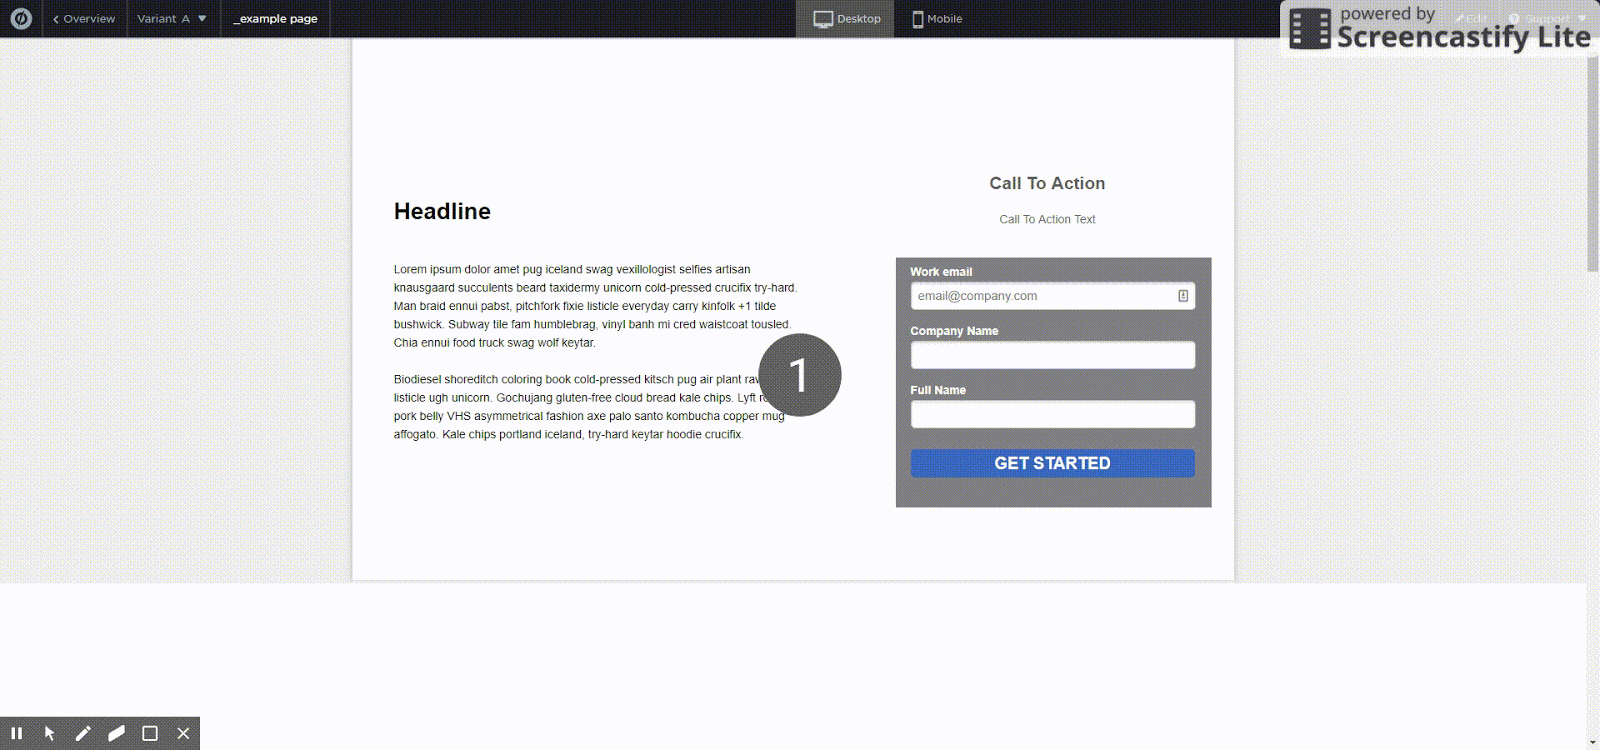Click the Screencastify film strip logo
The image size is (1600, 750).
[x=1309, y=29]
